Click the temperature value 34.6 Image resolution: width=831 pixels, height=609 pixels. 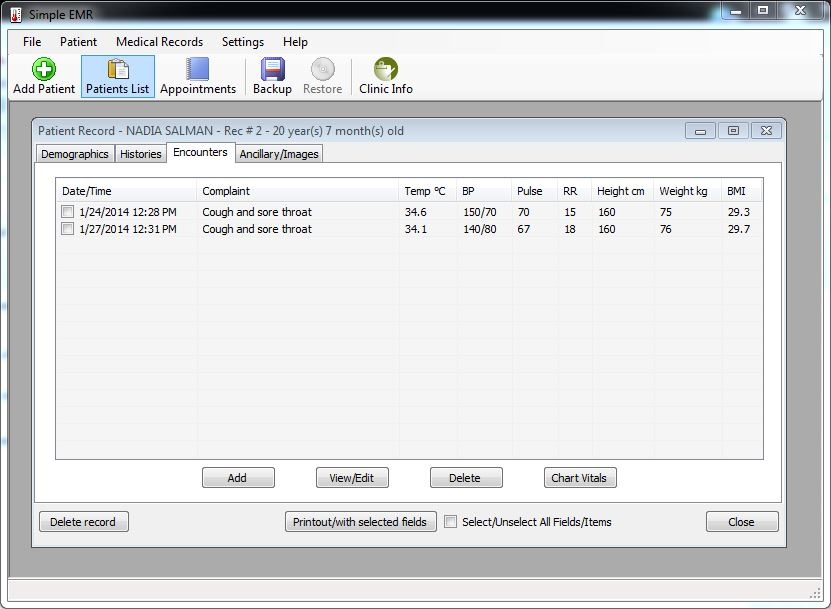[x=416, y=212]
